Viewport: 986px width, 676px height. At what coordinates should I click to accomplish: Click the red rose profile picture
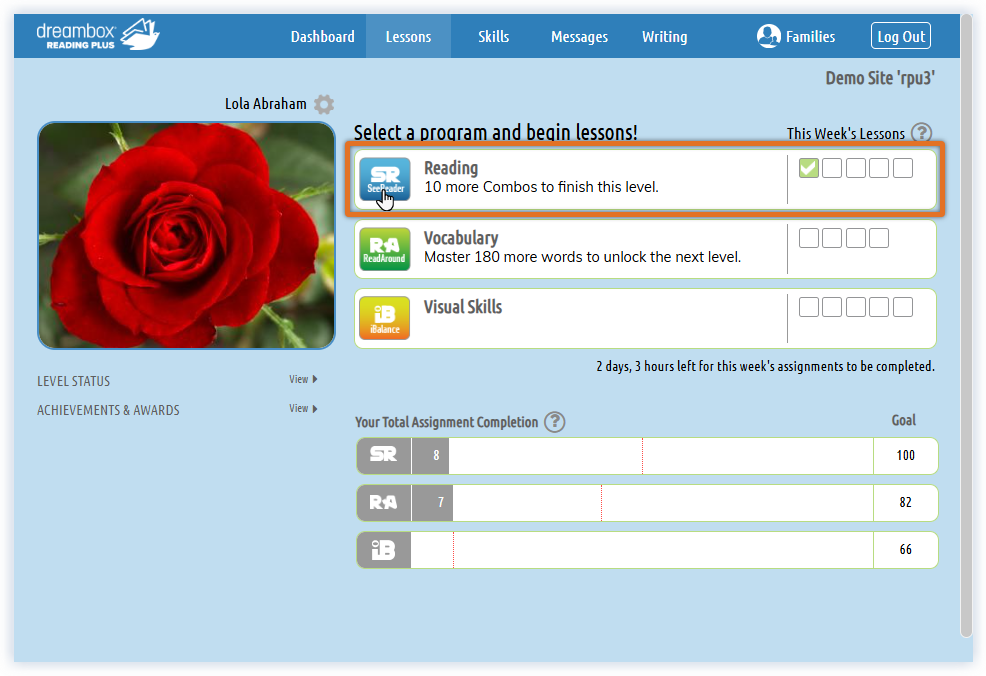click(x=186, y=235)
